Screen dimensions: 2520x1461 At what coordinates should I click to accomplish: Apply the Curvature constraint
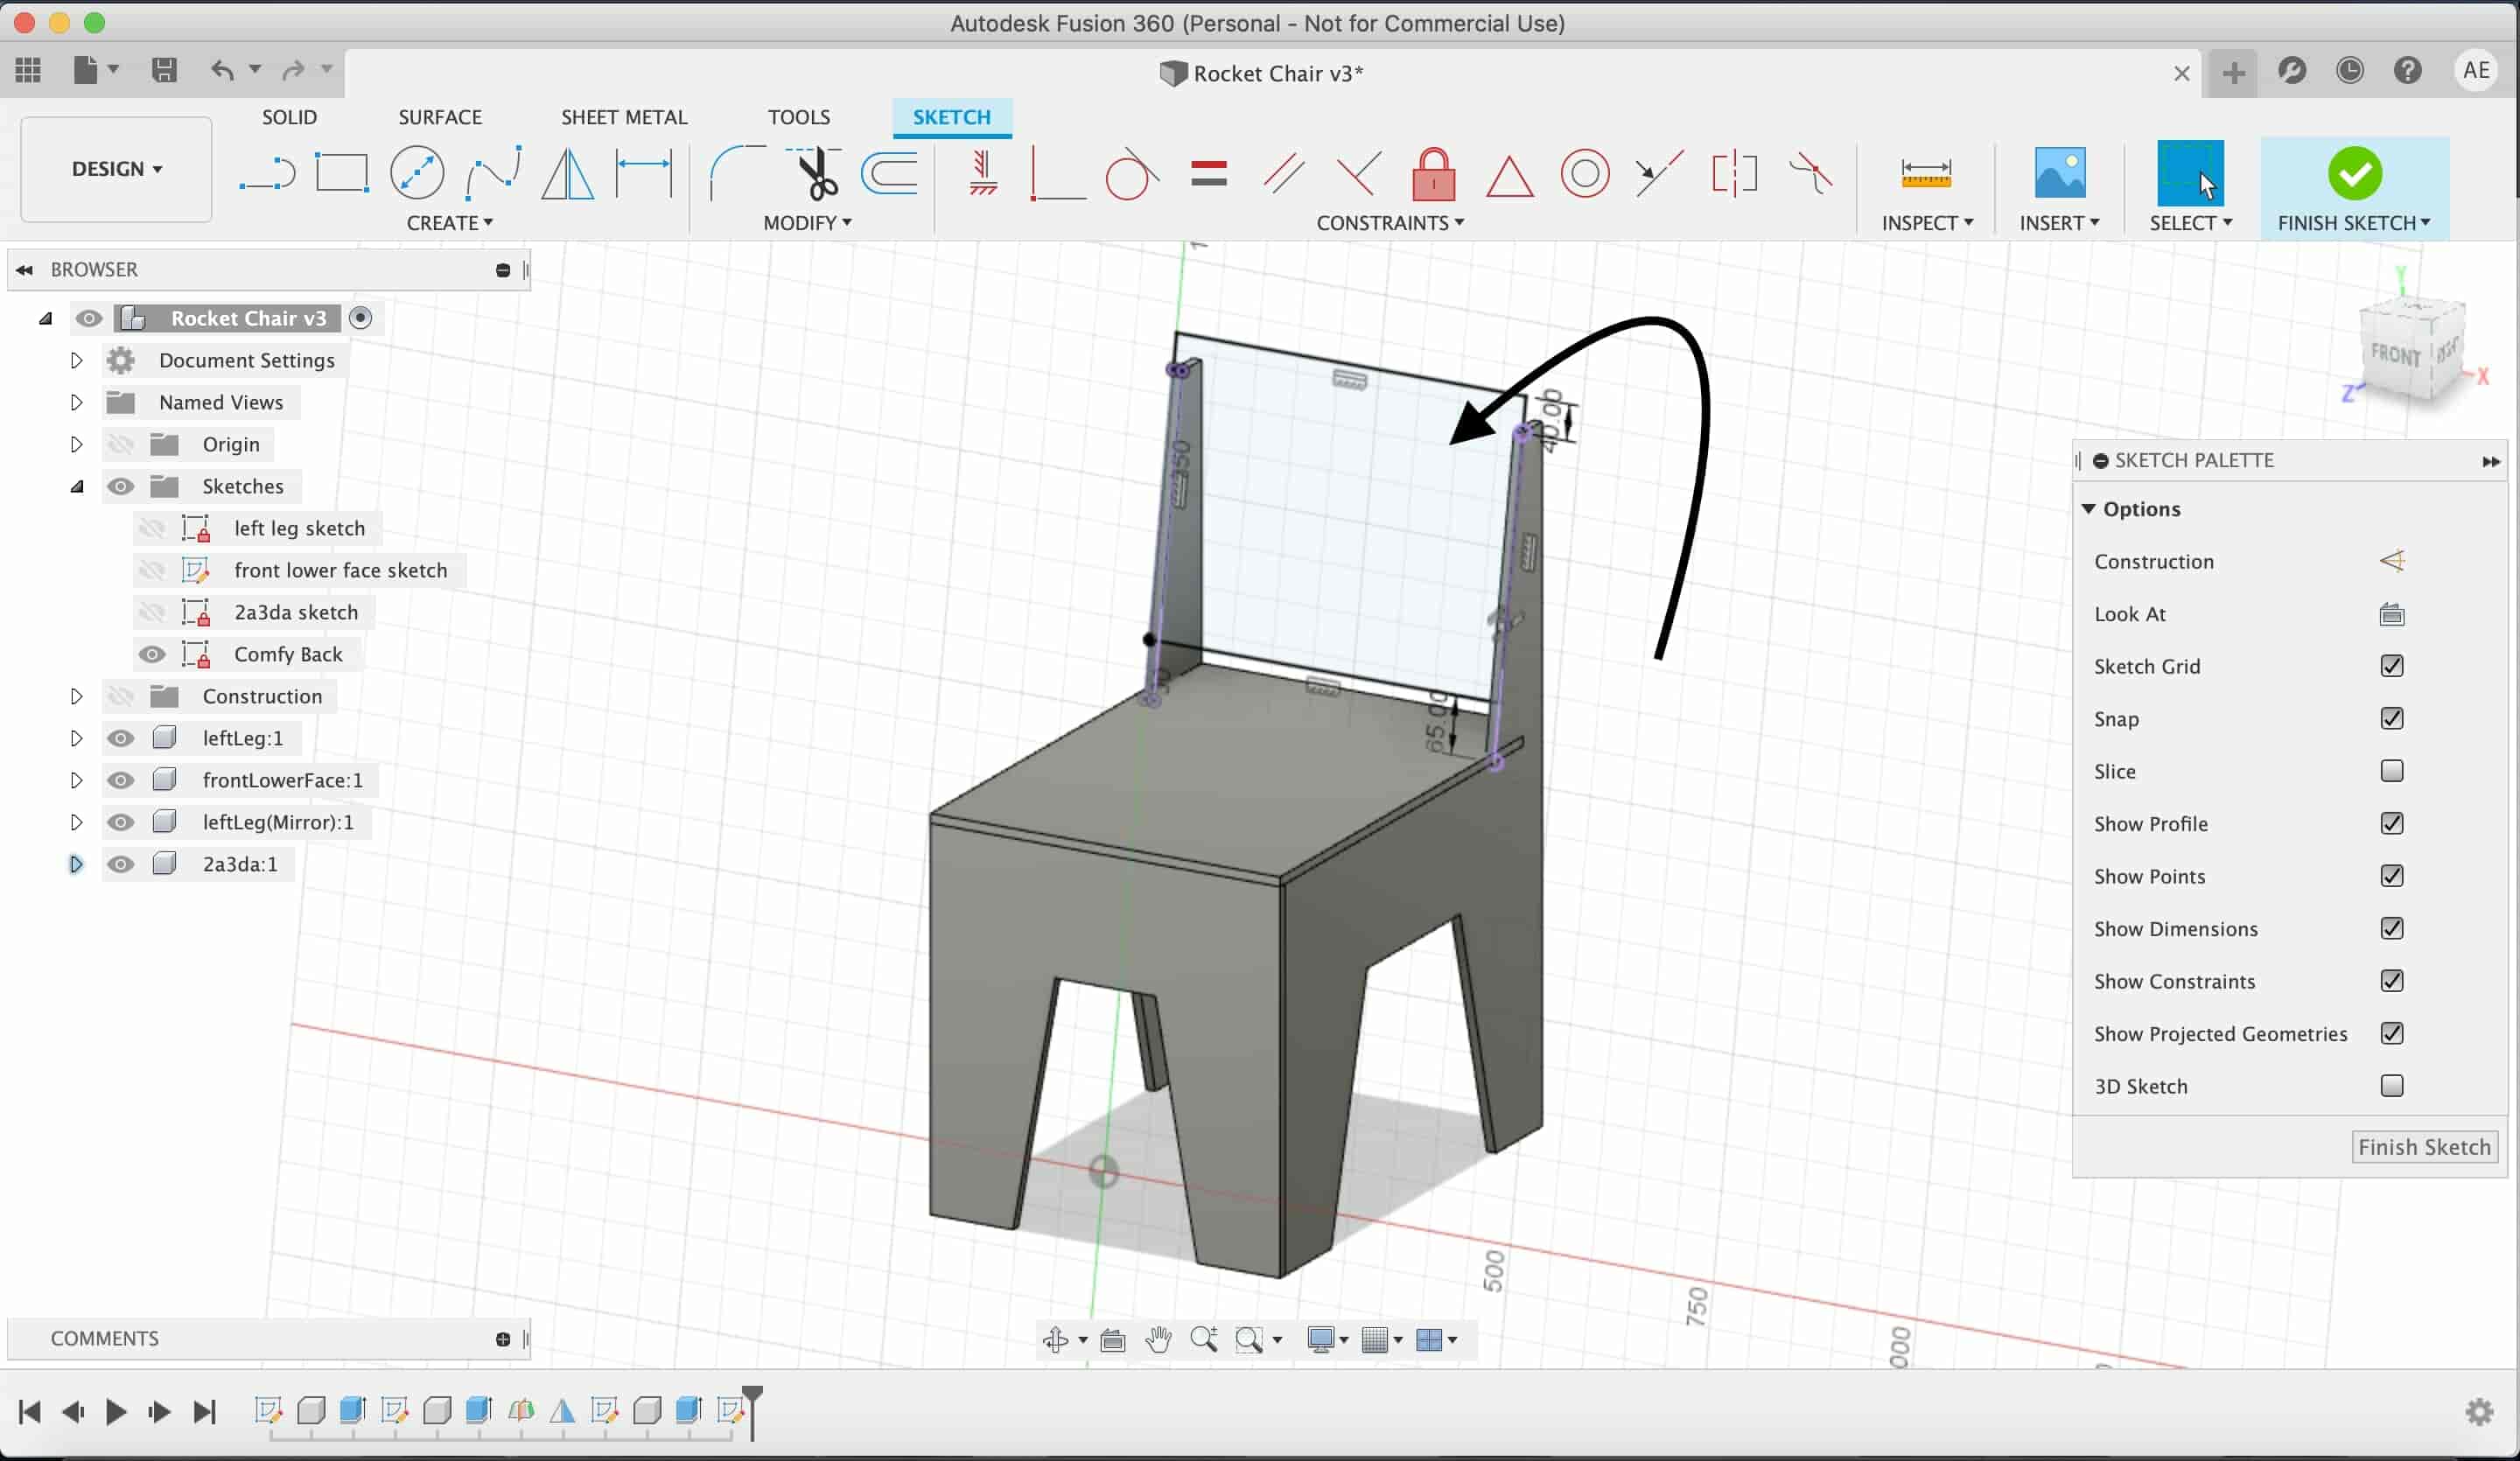[x=1810, y=173]
